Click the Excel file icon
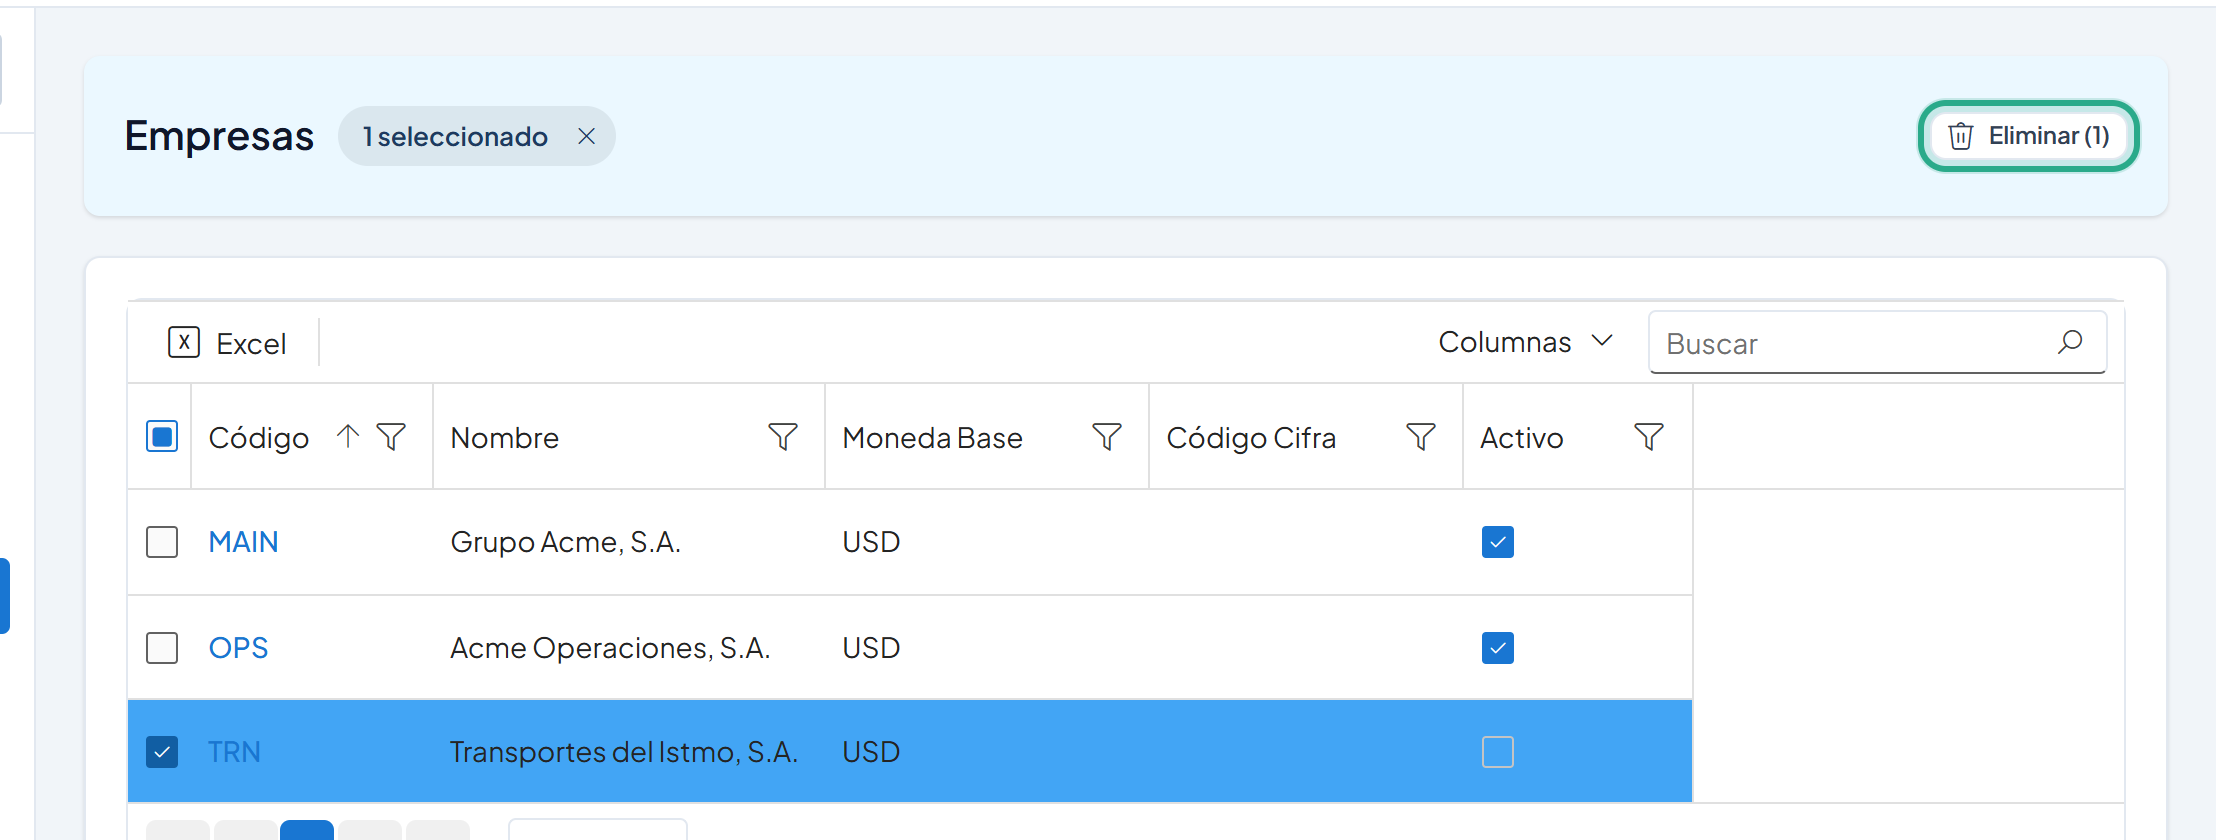 tap(184, 342)
